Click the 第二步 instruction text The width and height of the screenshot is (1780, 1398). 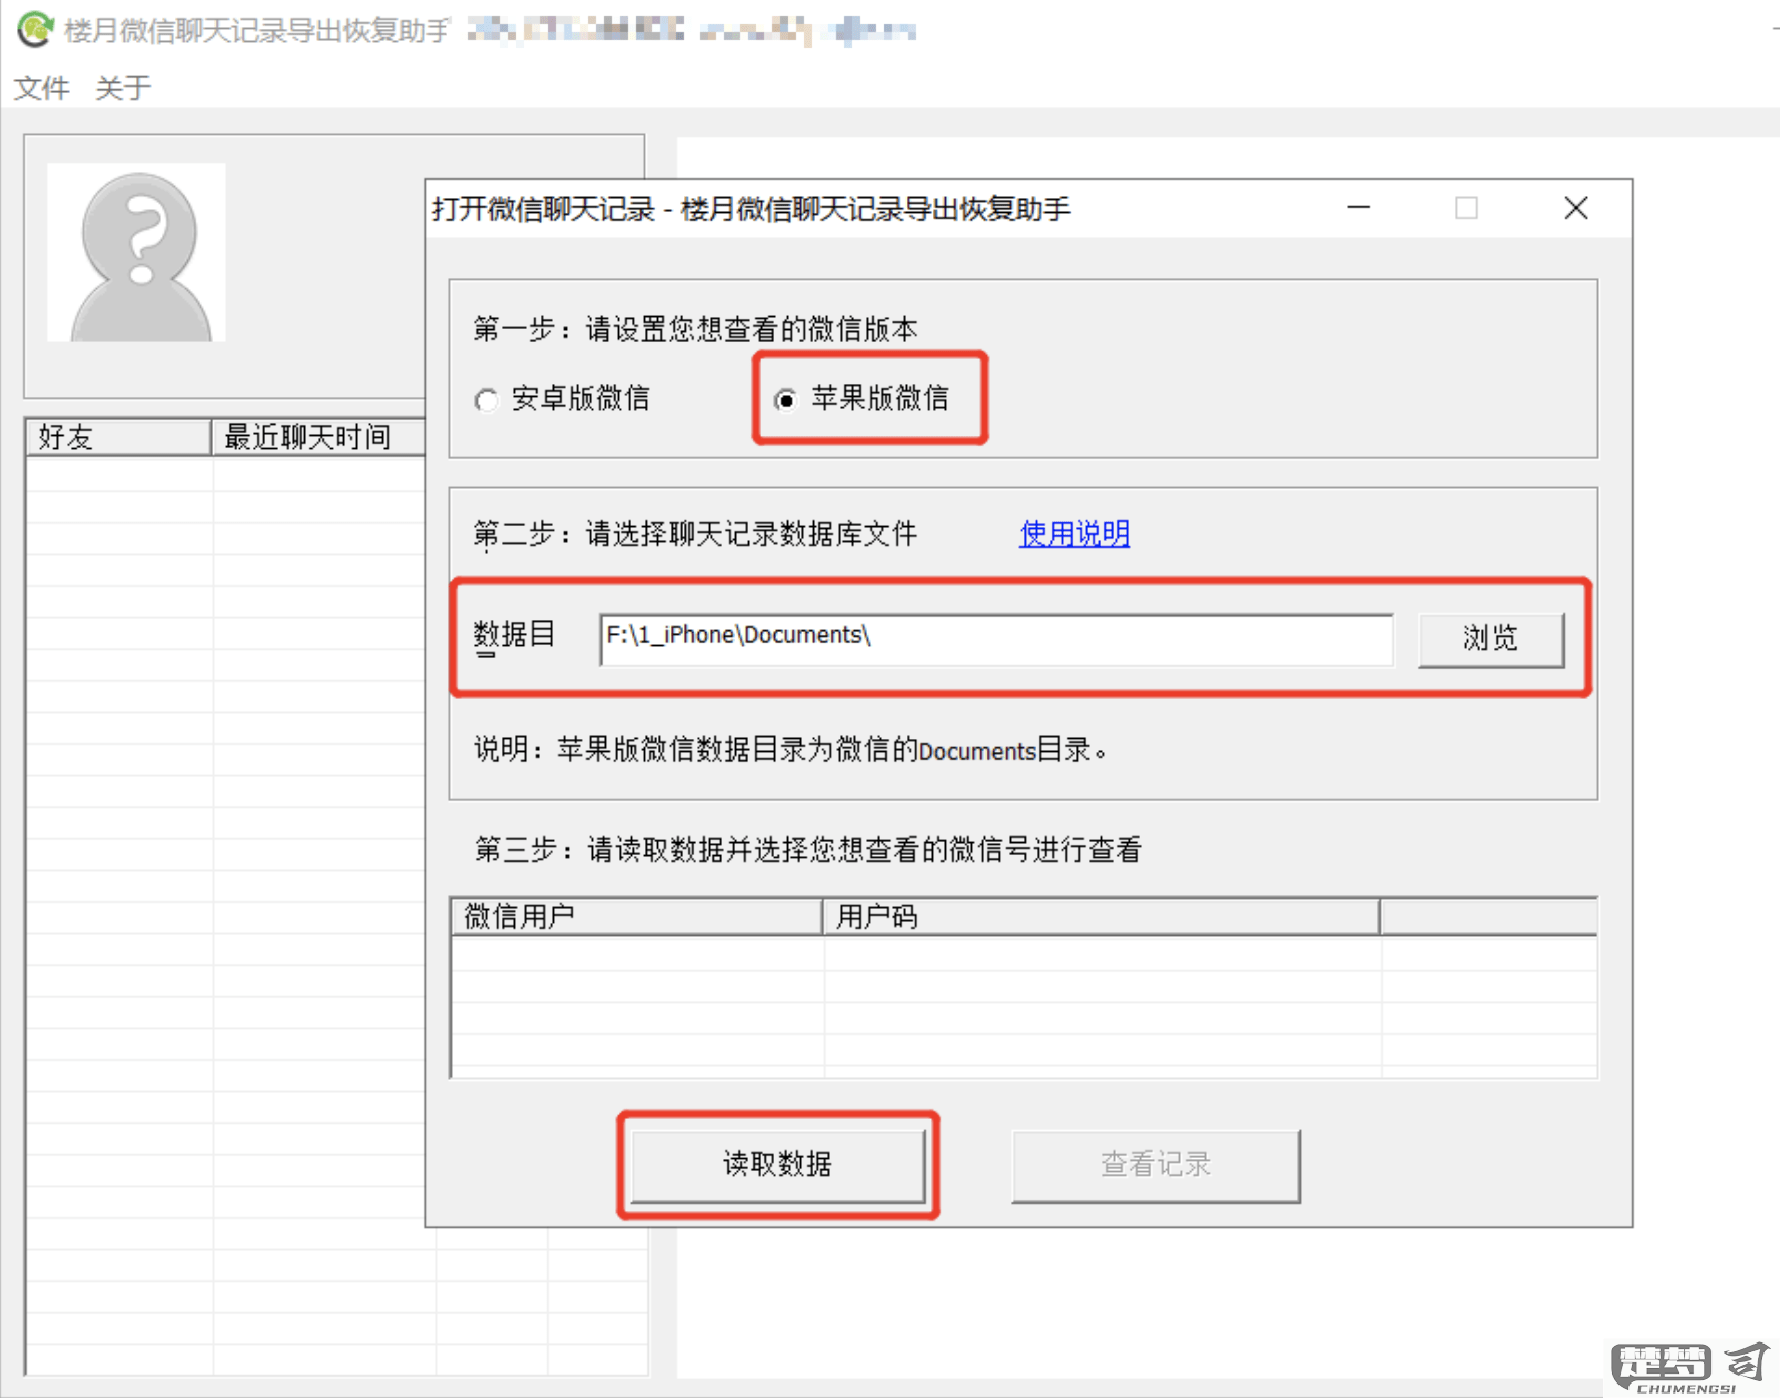695,534
